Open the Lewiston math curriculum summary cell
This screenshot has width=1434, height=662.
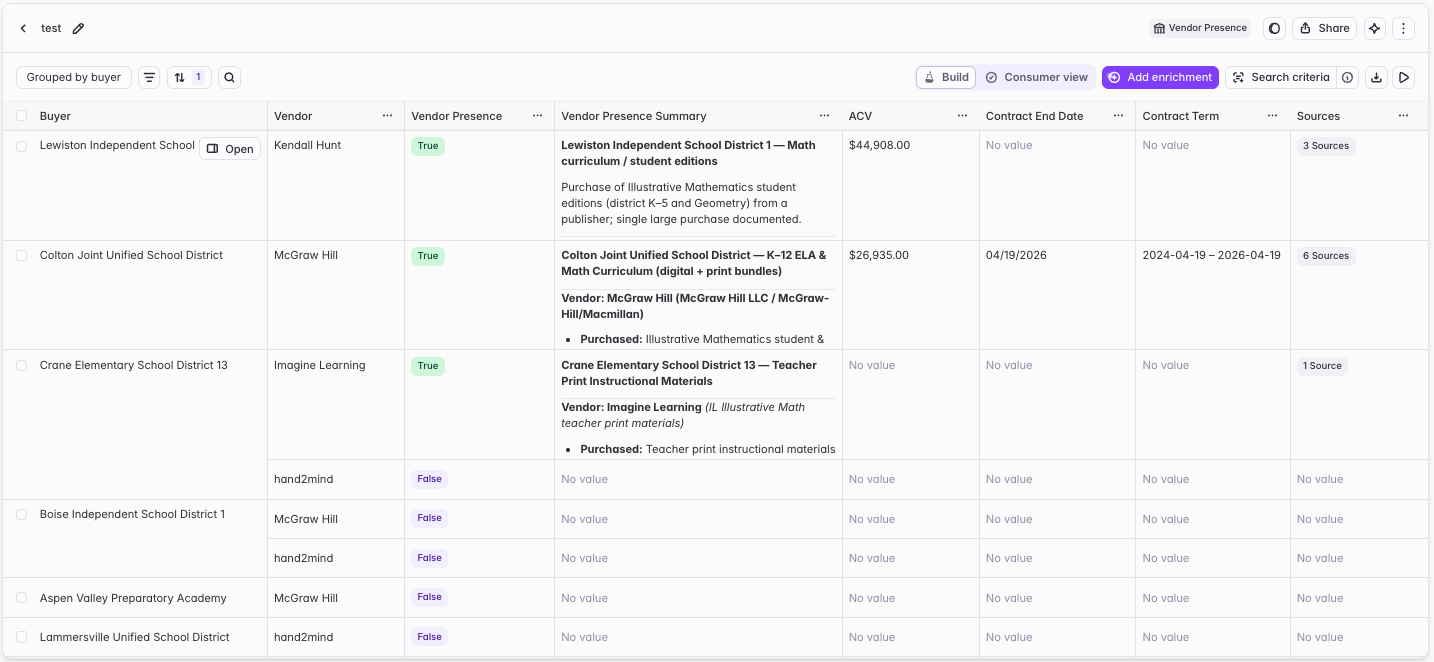coord(698,185)
